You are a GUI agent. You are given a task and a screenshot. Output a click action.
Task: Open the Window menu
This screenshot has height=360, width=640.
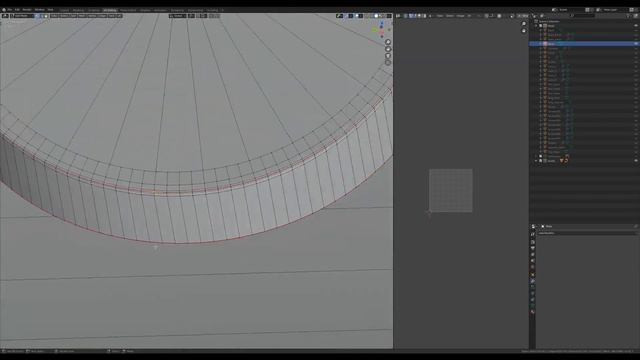[x=40, y=9]
